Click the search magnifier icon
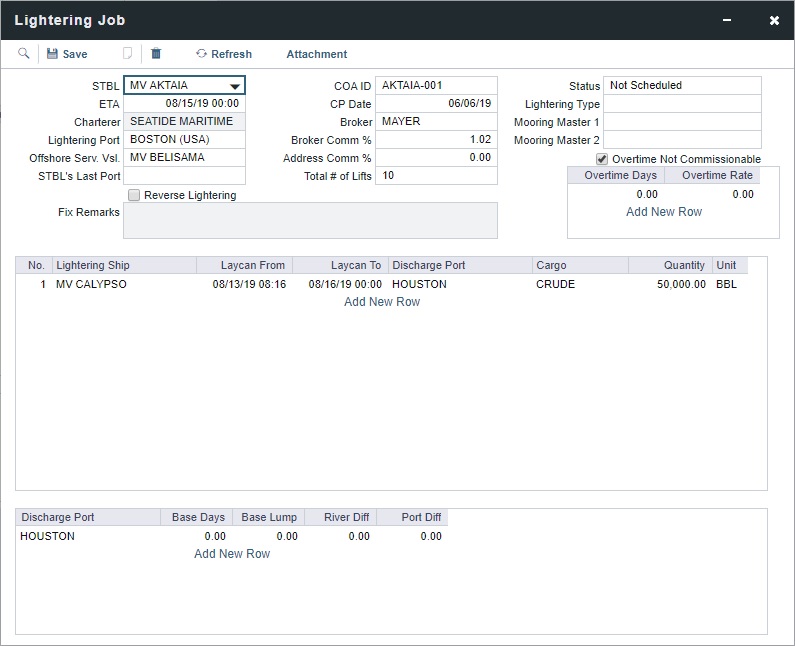The width and height of the screenshot is (795, 646). [24, 54]
